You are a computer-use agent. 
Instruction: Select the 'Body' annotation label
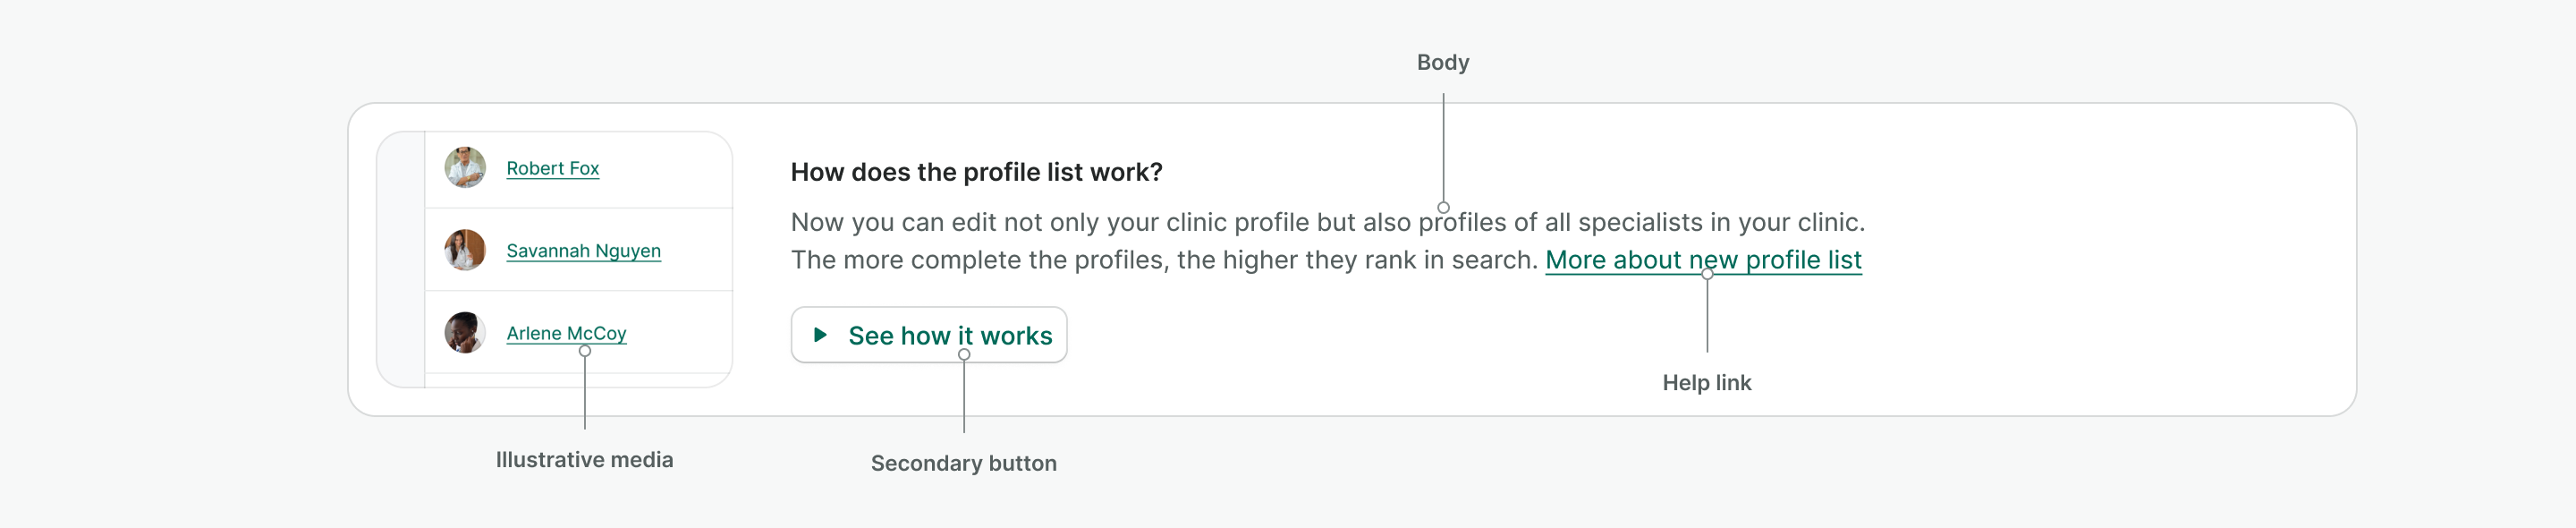tap(1442, 62)
